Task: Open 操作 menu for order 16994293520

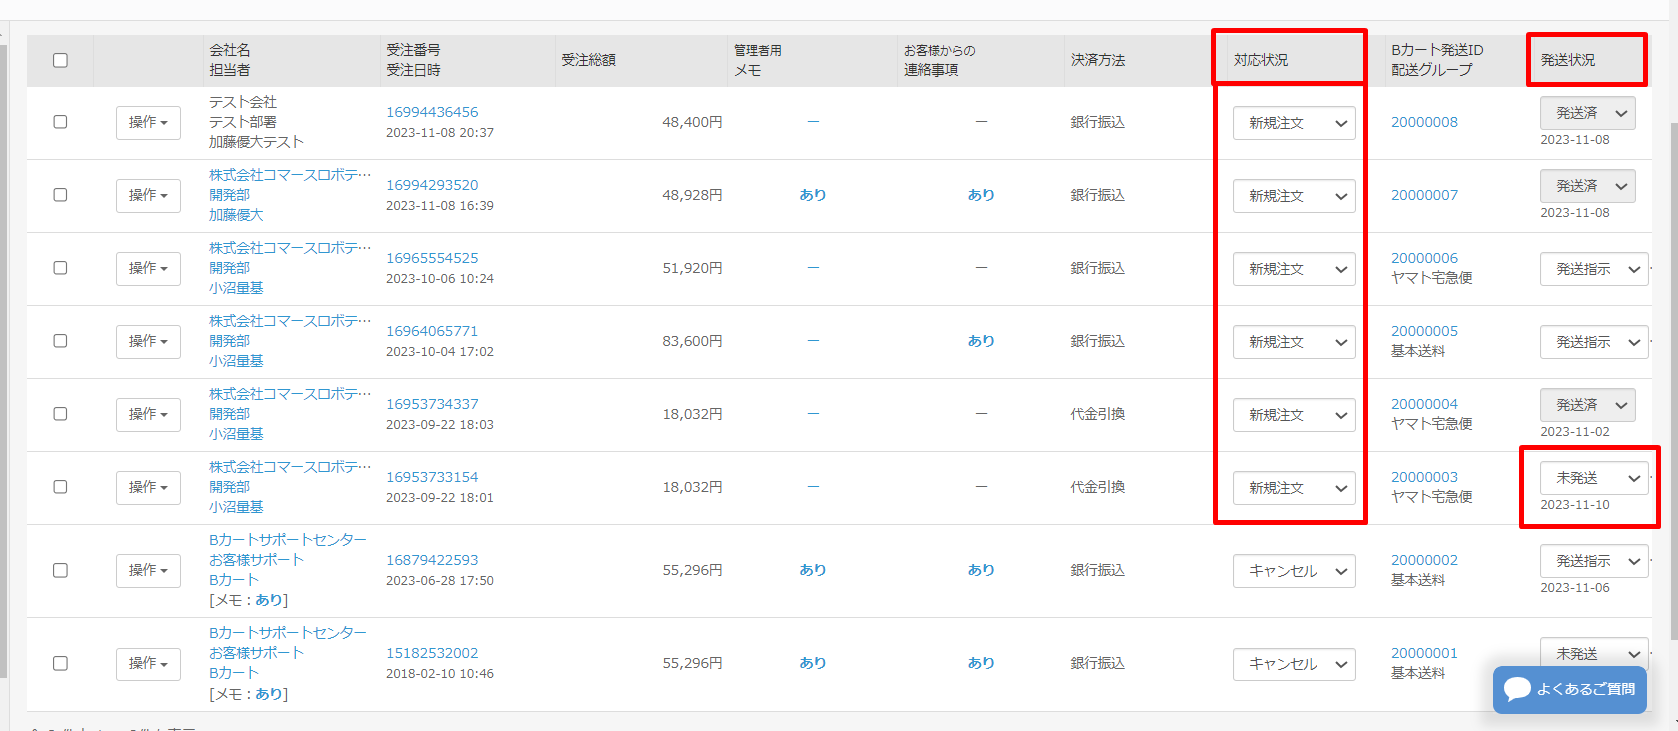Action: coord(148,195)
